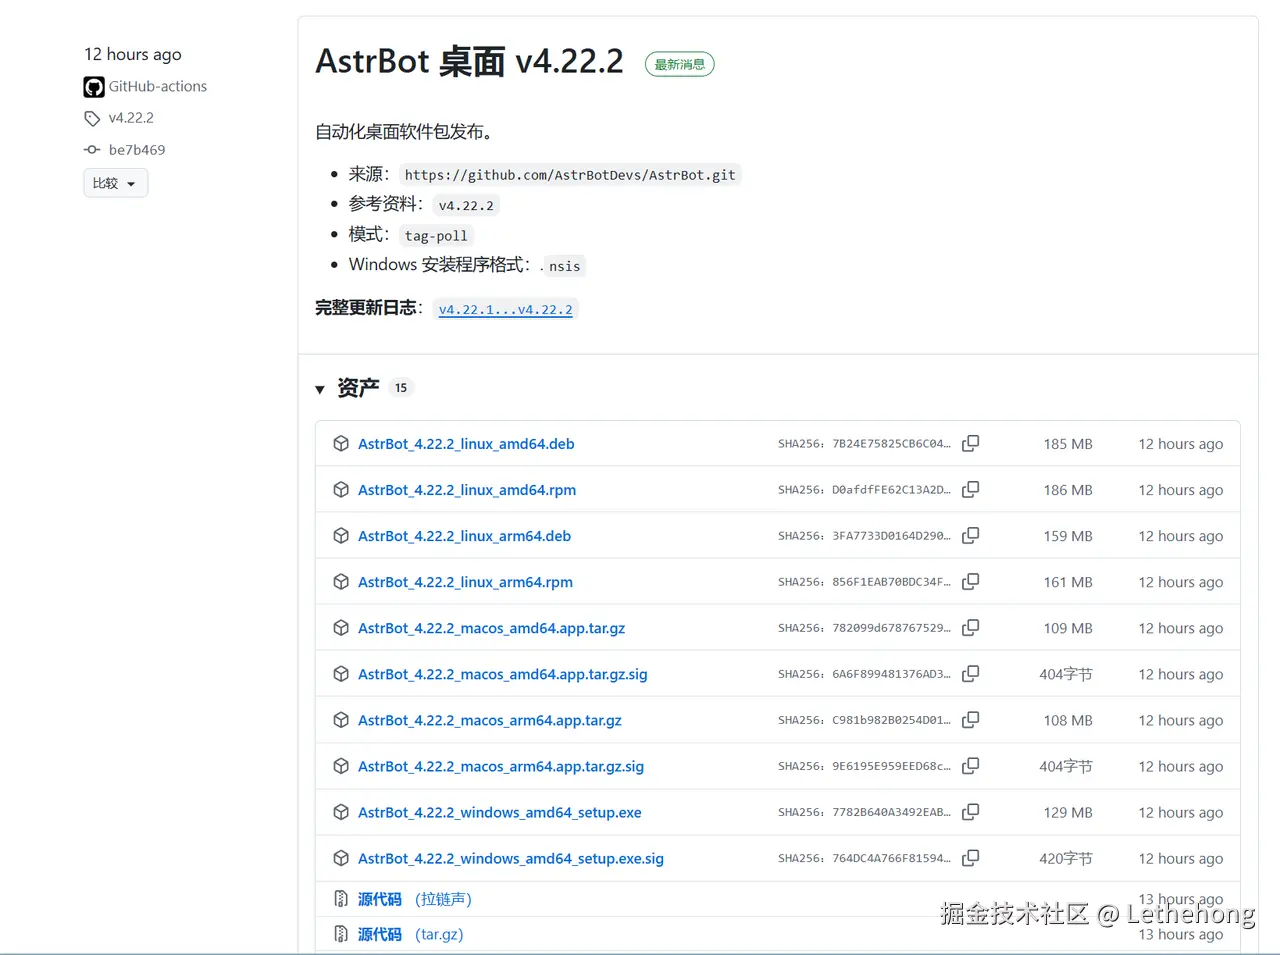Image resolution: width=1280 pixels, height=955 pixels.
Task: Open the v4.22.2 tag link in sidebar
Action: 131,118
